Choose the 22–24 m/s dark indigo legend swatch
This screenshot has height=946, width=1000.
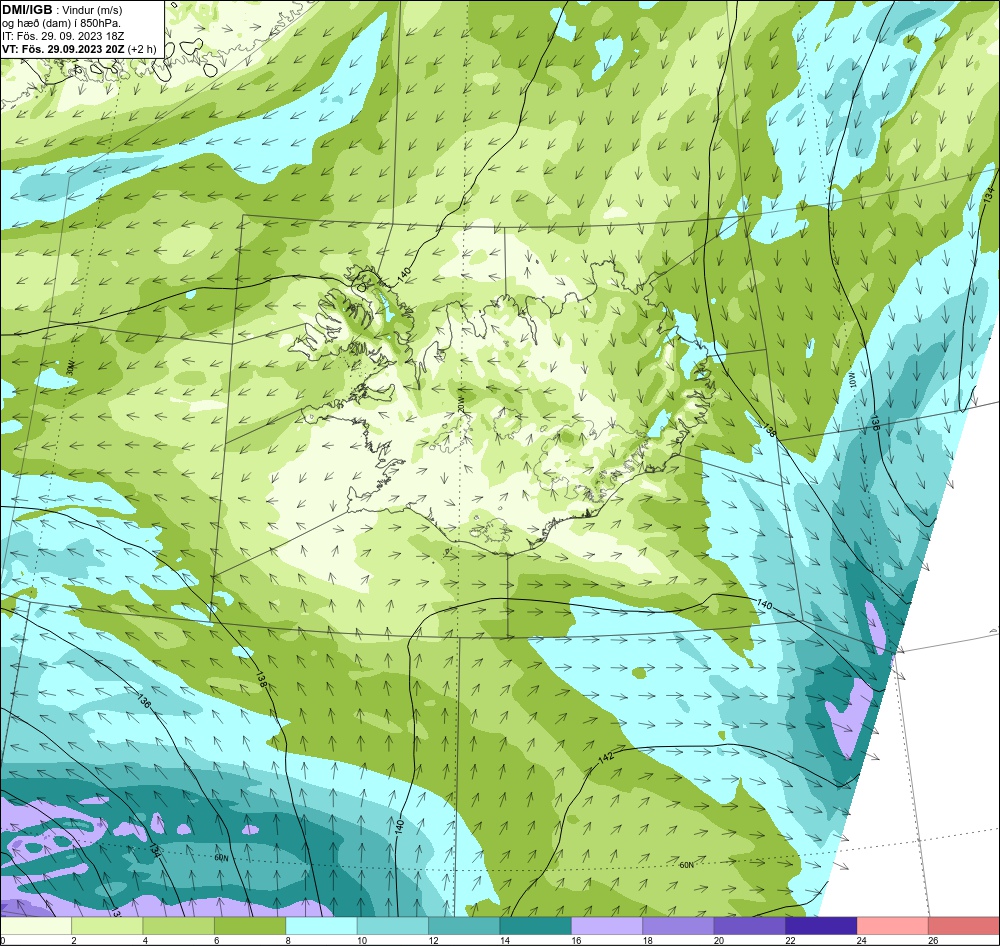821,925
